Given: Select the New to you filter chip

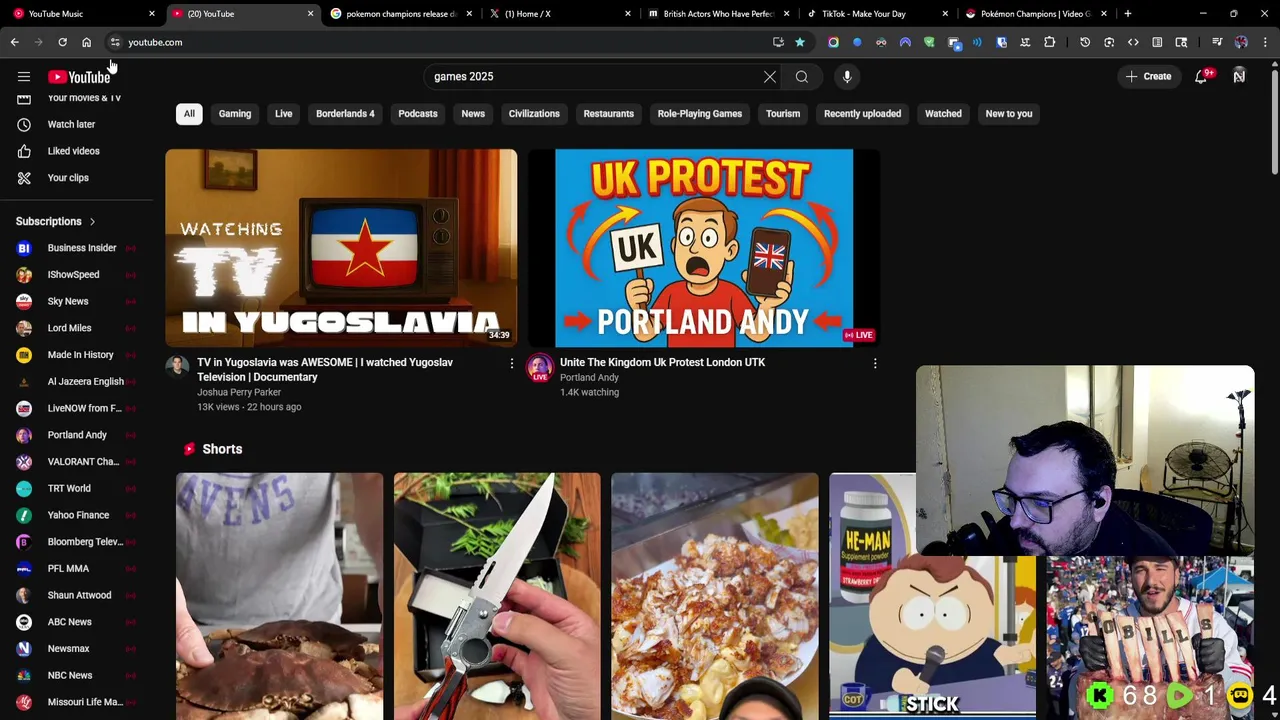Looking at the screenshot, I should click(x=1009, y=114).
